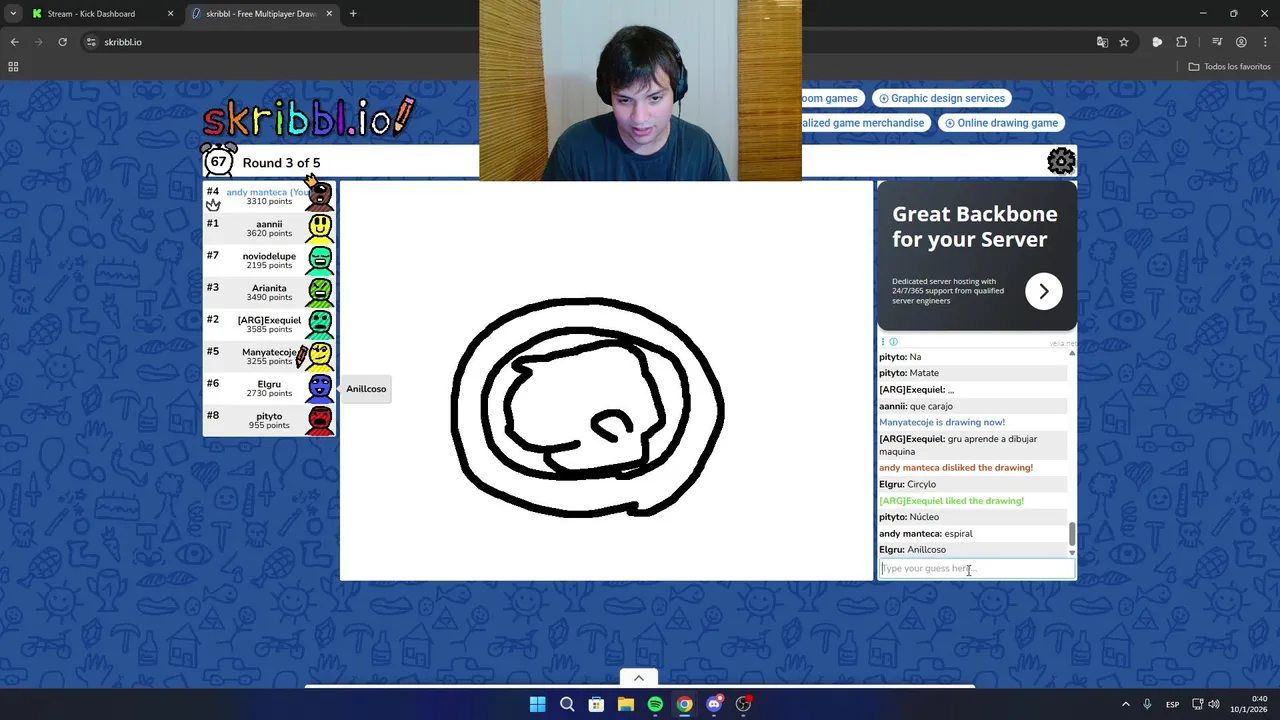View site information icon
The height and width of the screenshot is (720, 1280).
(x=91, y=42)
